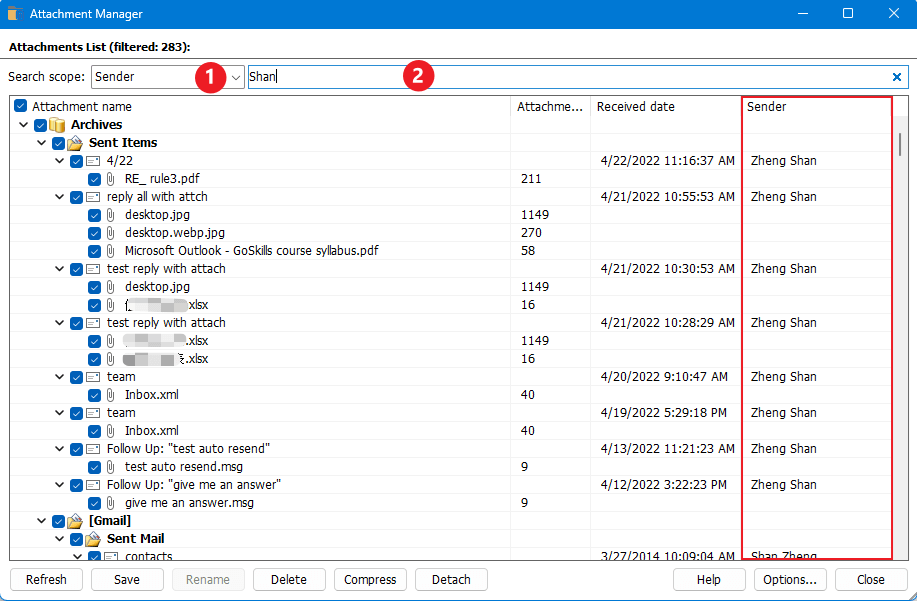Open the Search scope dropdown
This screenshot has width=917, height=601.
pyautogui.click(x=234, y=76)
